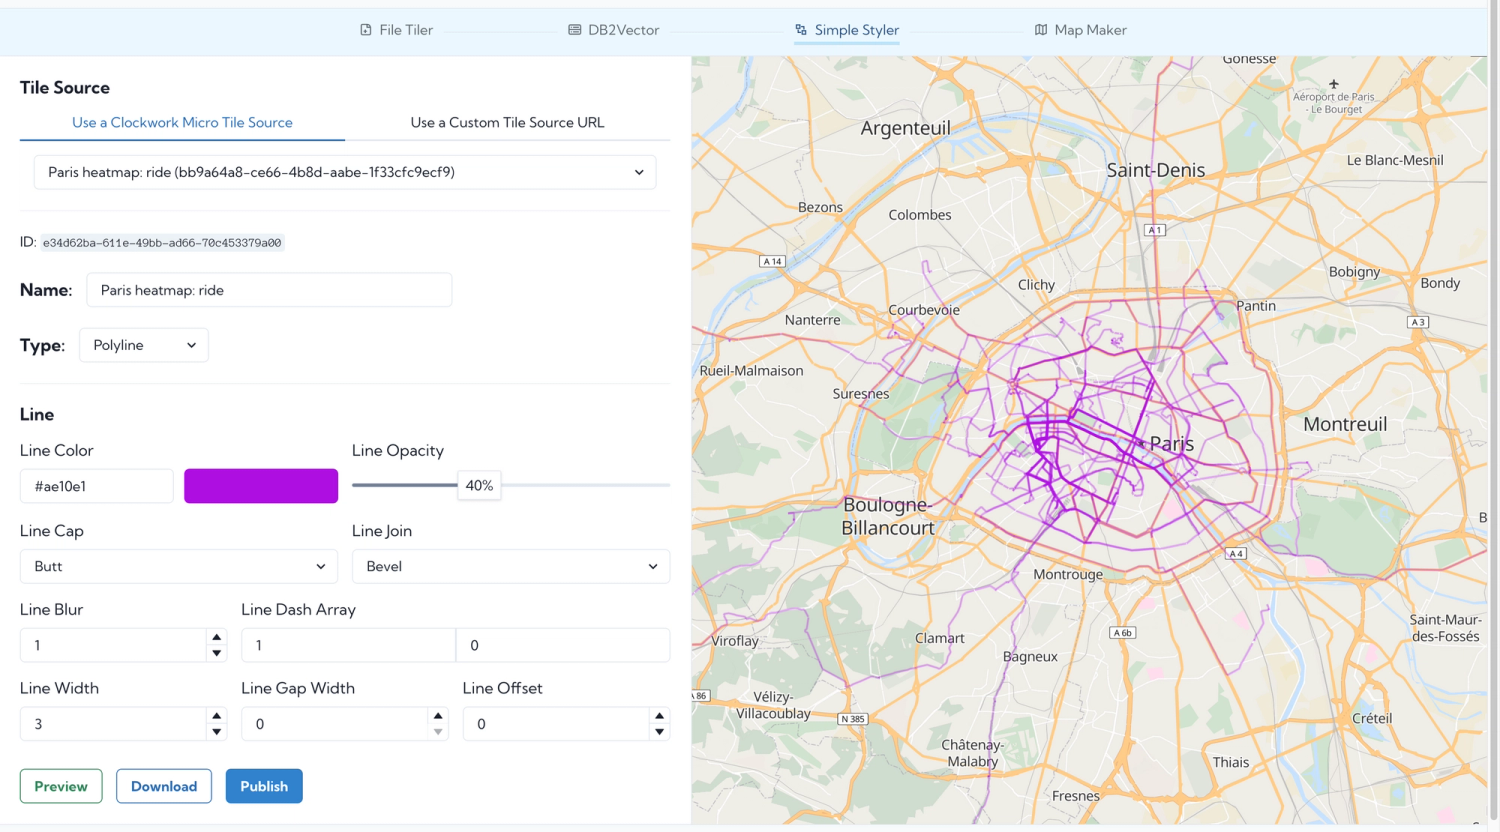Click the Clichy label on the map
Viewport: 1500px width, 832px height.
click(1036, 285)
